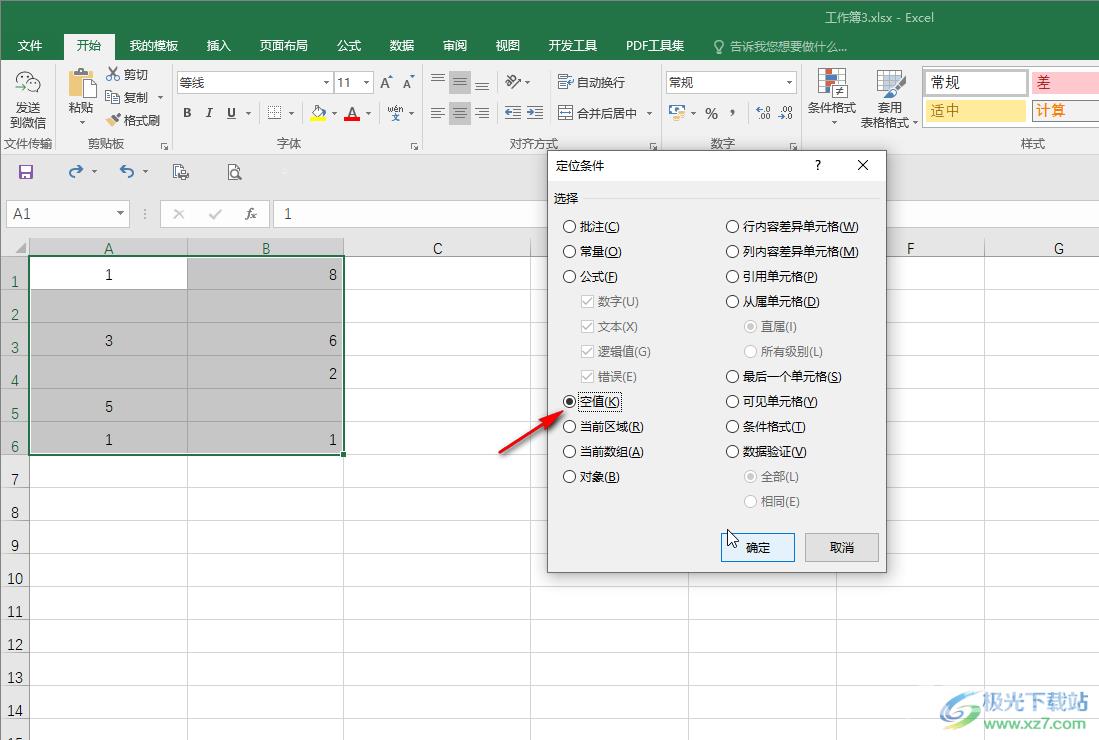Click the text orientation icon

click(513, 82)
